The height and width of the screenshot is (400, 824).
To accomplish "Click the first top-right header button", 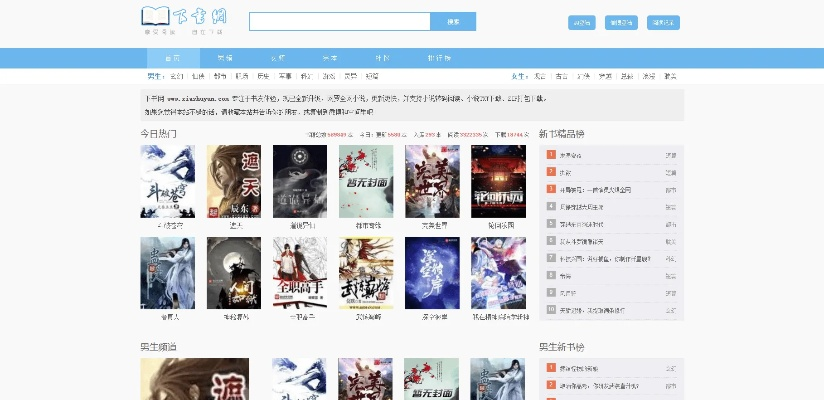I will pyautogui.click(x=581, y=22).
